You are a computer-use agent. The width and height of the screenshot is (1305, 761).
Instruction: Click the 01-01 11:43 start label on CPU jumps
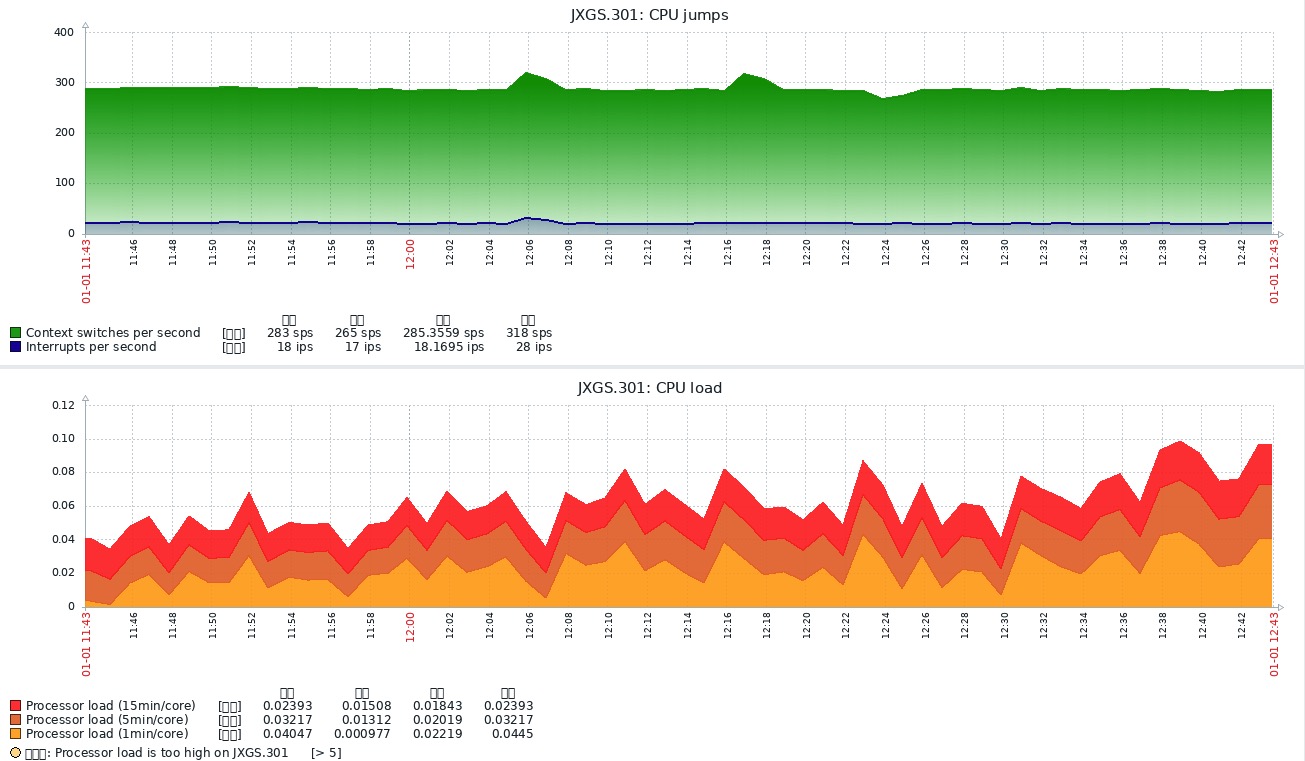87,270
